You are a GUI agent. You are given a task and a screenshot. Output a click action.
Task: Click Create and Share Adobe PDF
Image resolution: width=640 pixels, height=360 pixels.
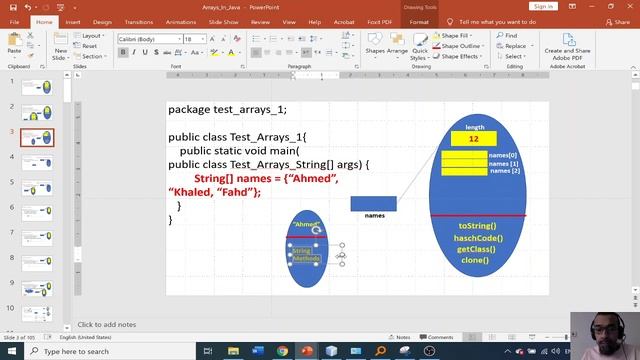coord(567,46)
